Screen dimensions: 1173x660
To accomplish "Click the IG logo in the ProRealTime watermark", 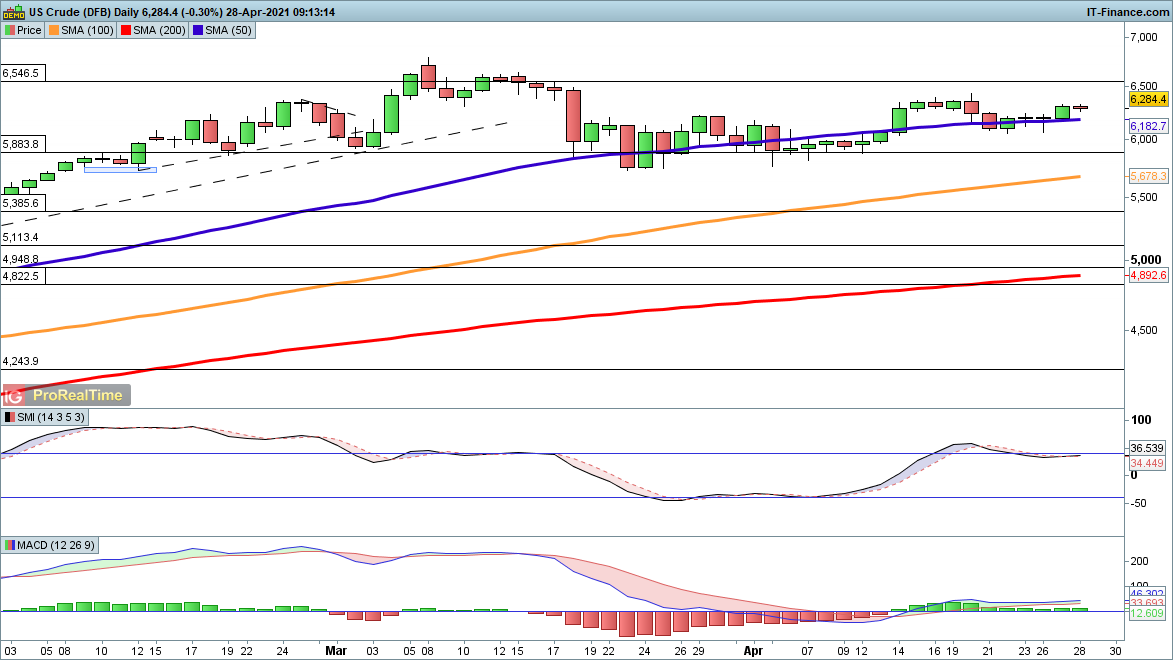I will coord(14,395).
